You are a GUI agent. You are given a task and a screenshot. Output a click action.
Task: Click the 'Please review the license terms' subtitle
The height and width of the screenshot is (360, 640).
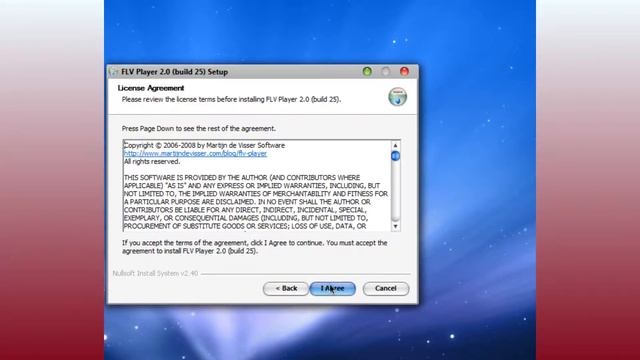[x=231, y=100]
